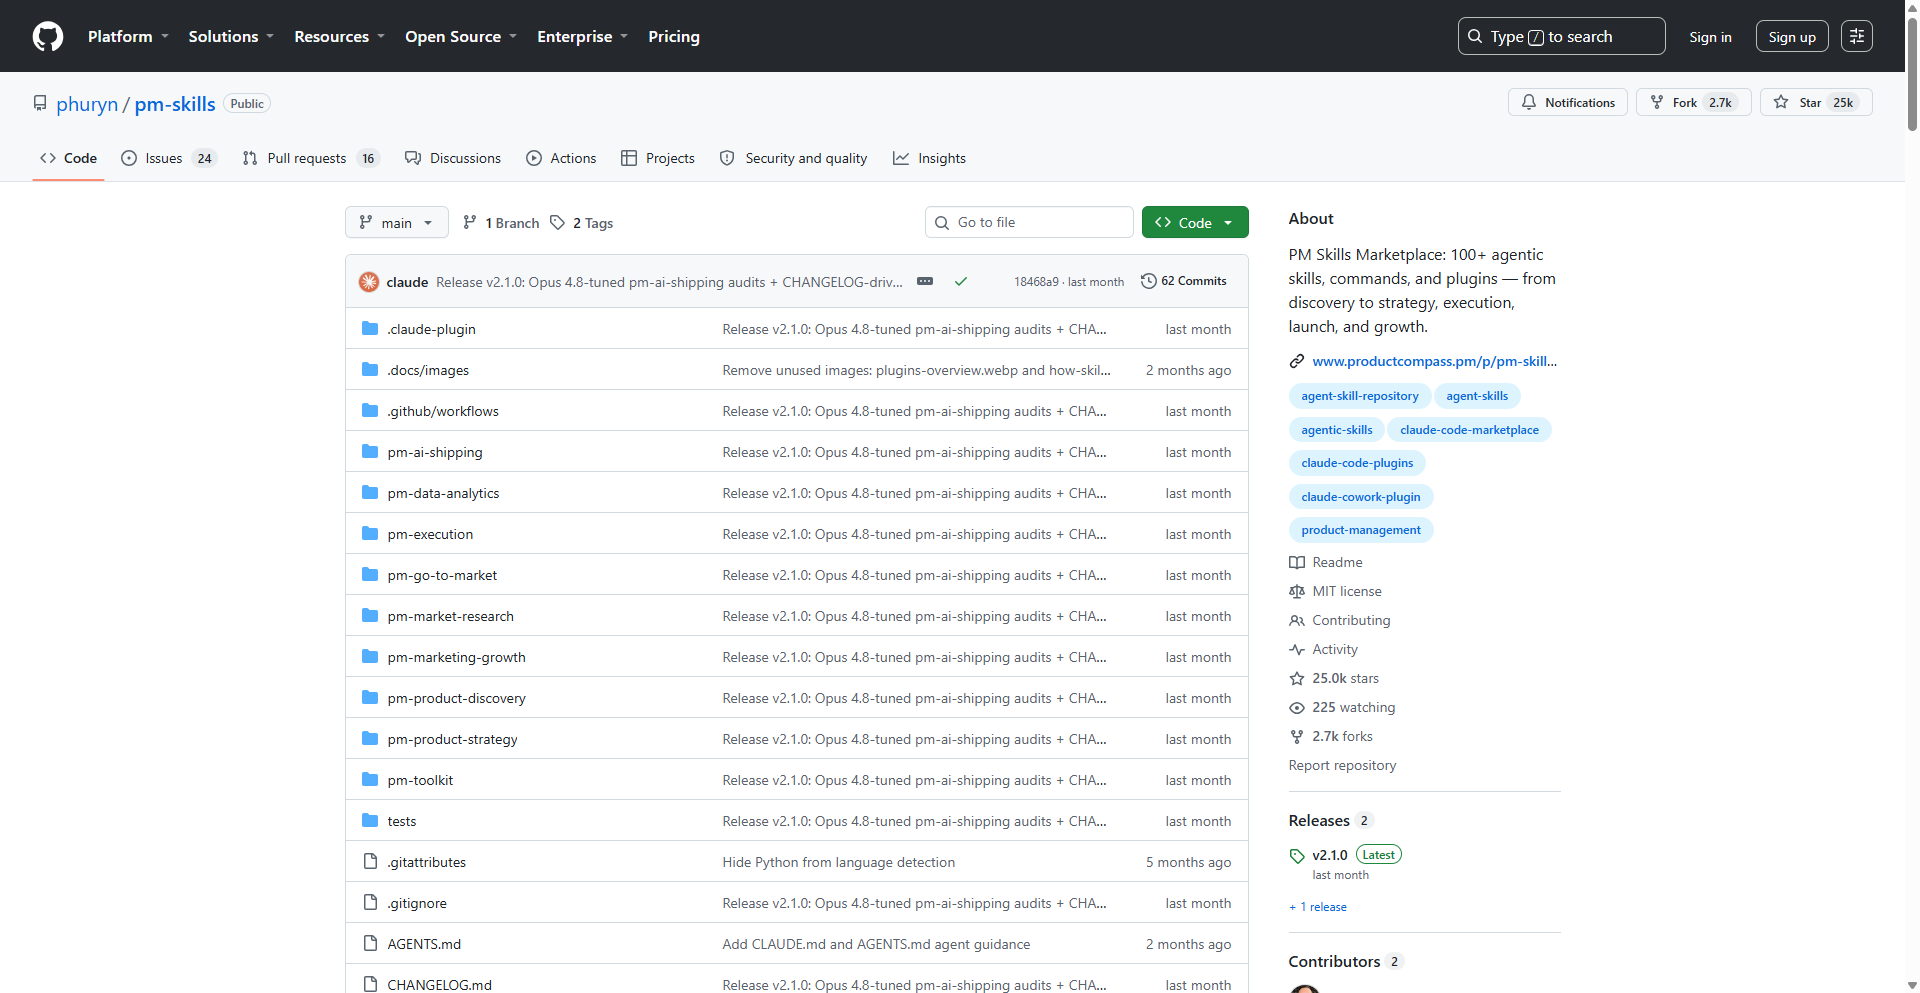Open the green Code clone dropdown
Viewport: 1920px width, 993px height.
point(1195,222)
